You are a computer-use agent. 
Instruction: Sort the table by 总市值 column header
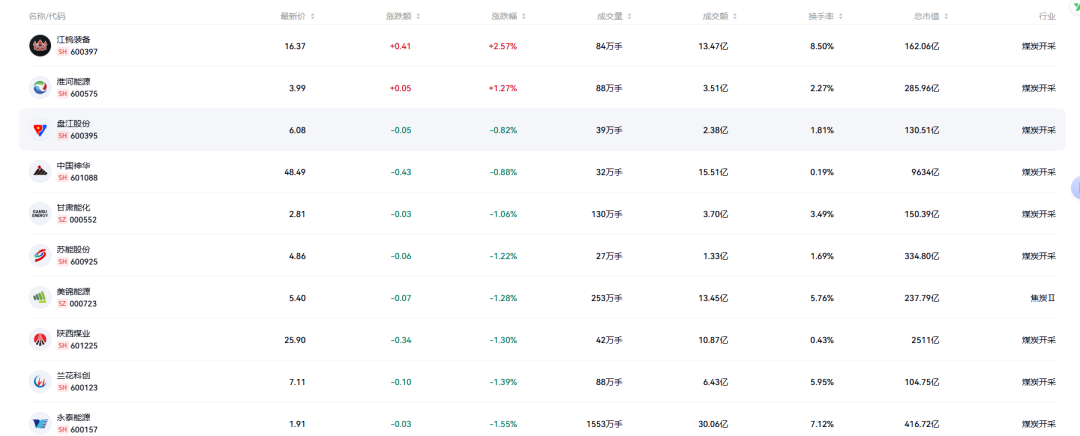[x=928, y=16]
